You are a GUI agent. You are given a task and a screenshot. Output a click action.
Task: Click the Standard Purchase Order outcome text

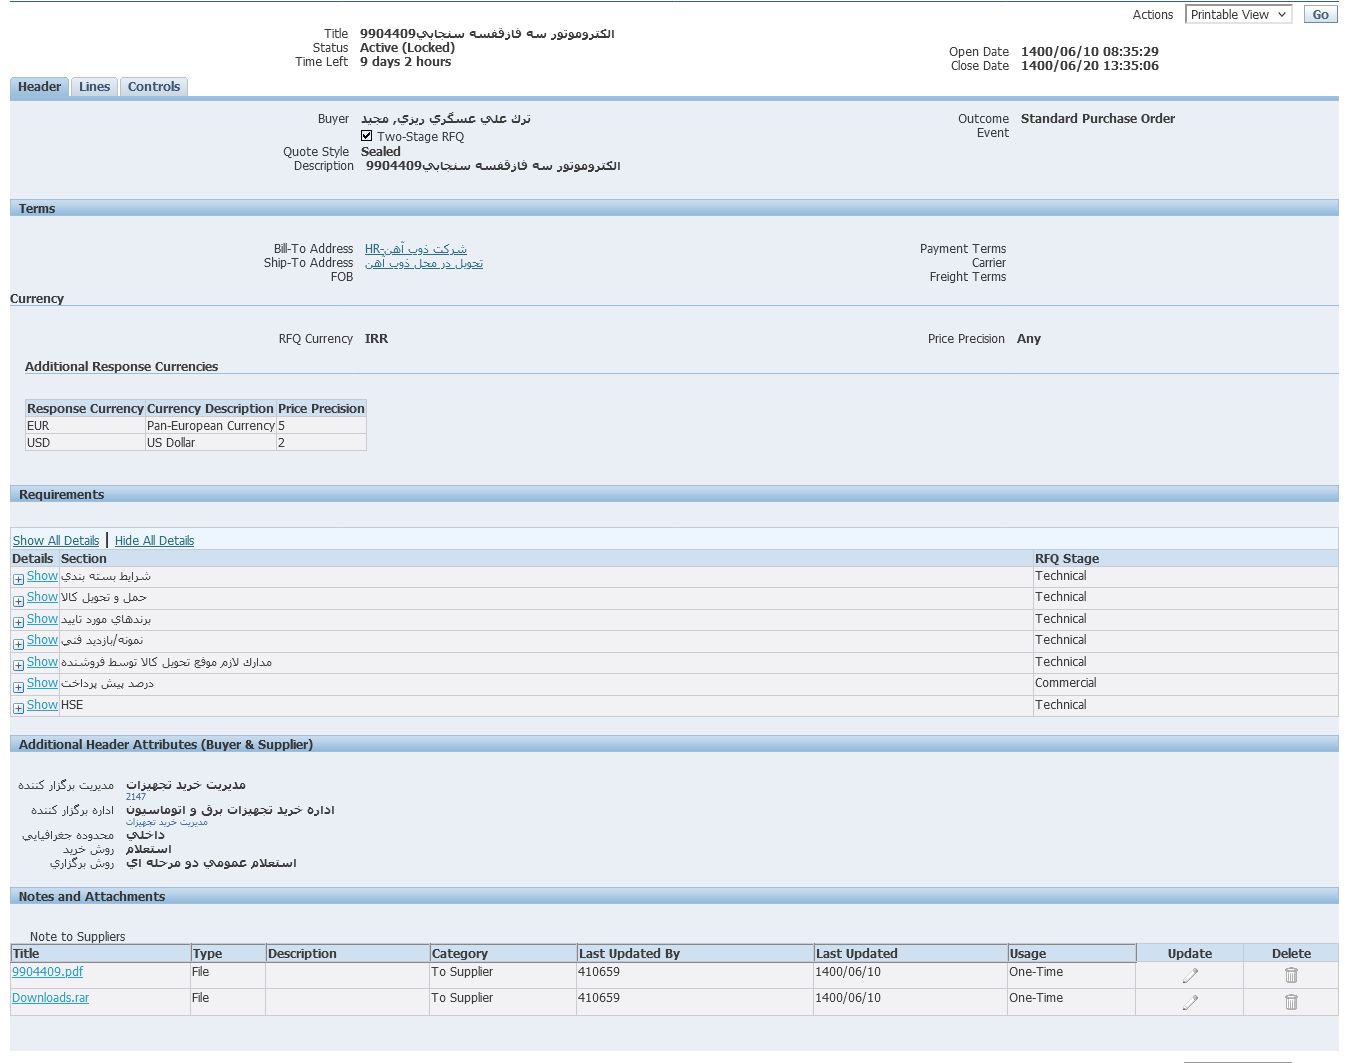pyautogui.click(x=1098, y=119)
